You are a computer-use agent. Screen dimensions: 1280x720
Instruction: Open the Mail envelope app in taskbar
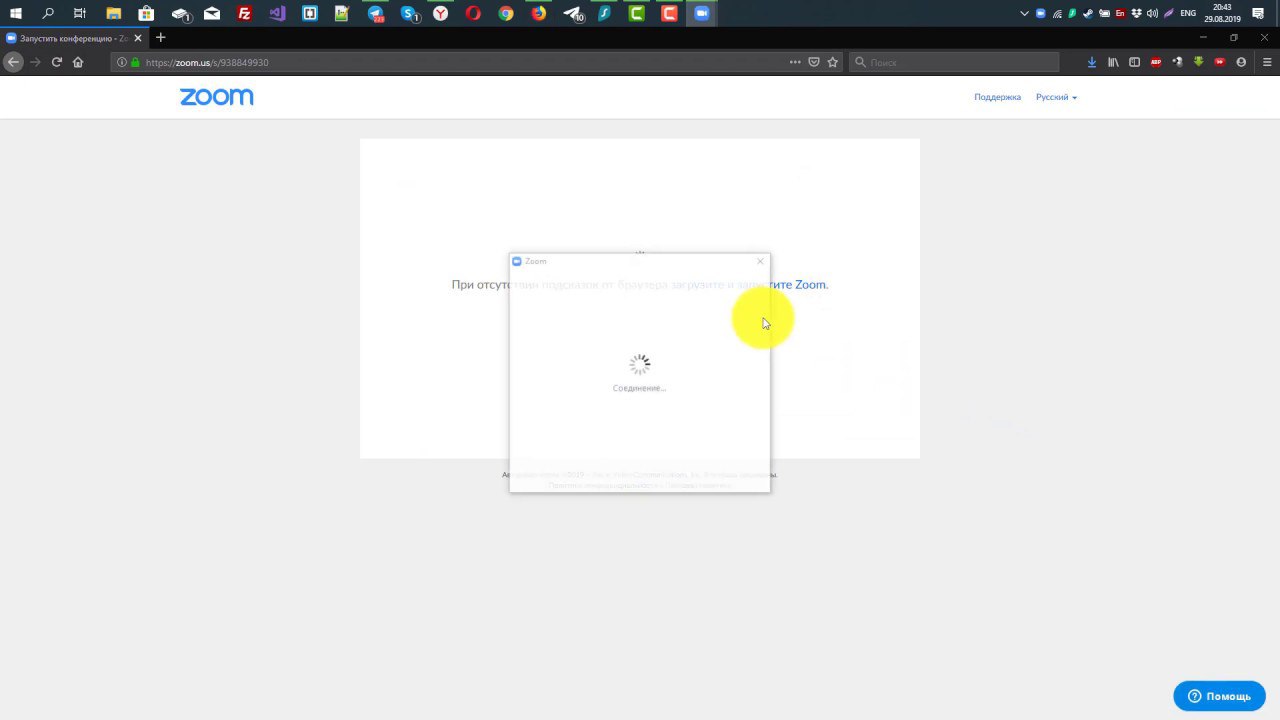(x=212, y=14)
